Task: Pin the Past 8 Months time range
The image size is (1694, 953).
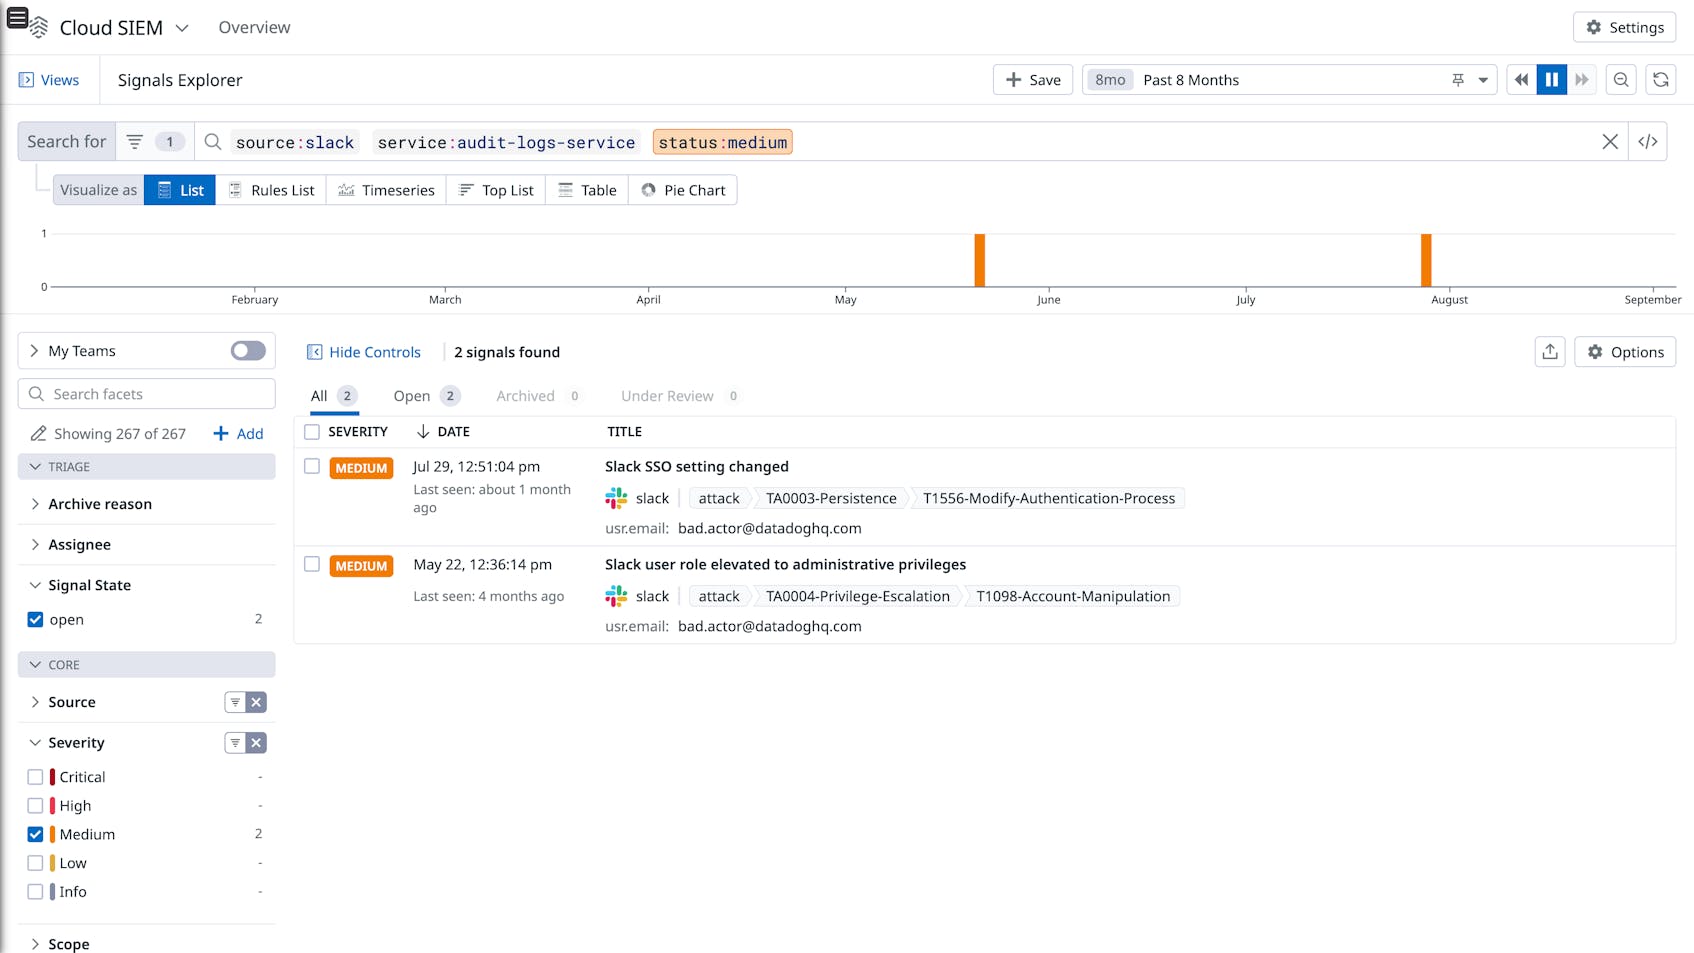Action: coord(1458,79)
